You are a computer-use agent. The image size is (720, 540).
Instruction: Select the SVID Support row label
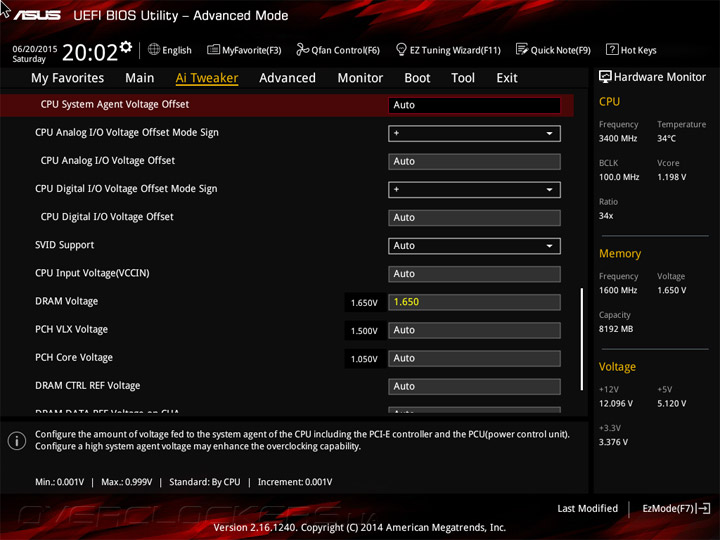coord(64,245)
